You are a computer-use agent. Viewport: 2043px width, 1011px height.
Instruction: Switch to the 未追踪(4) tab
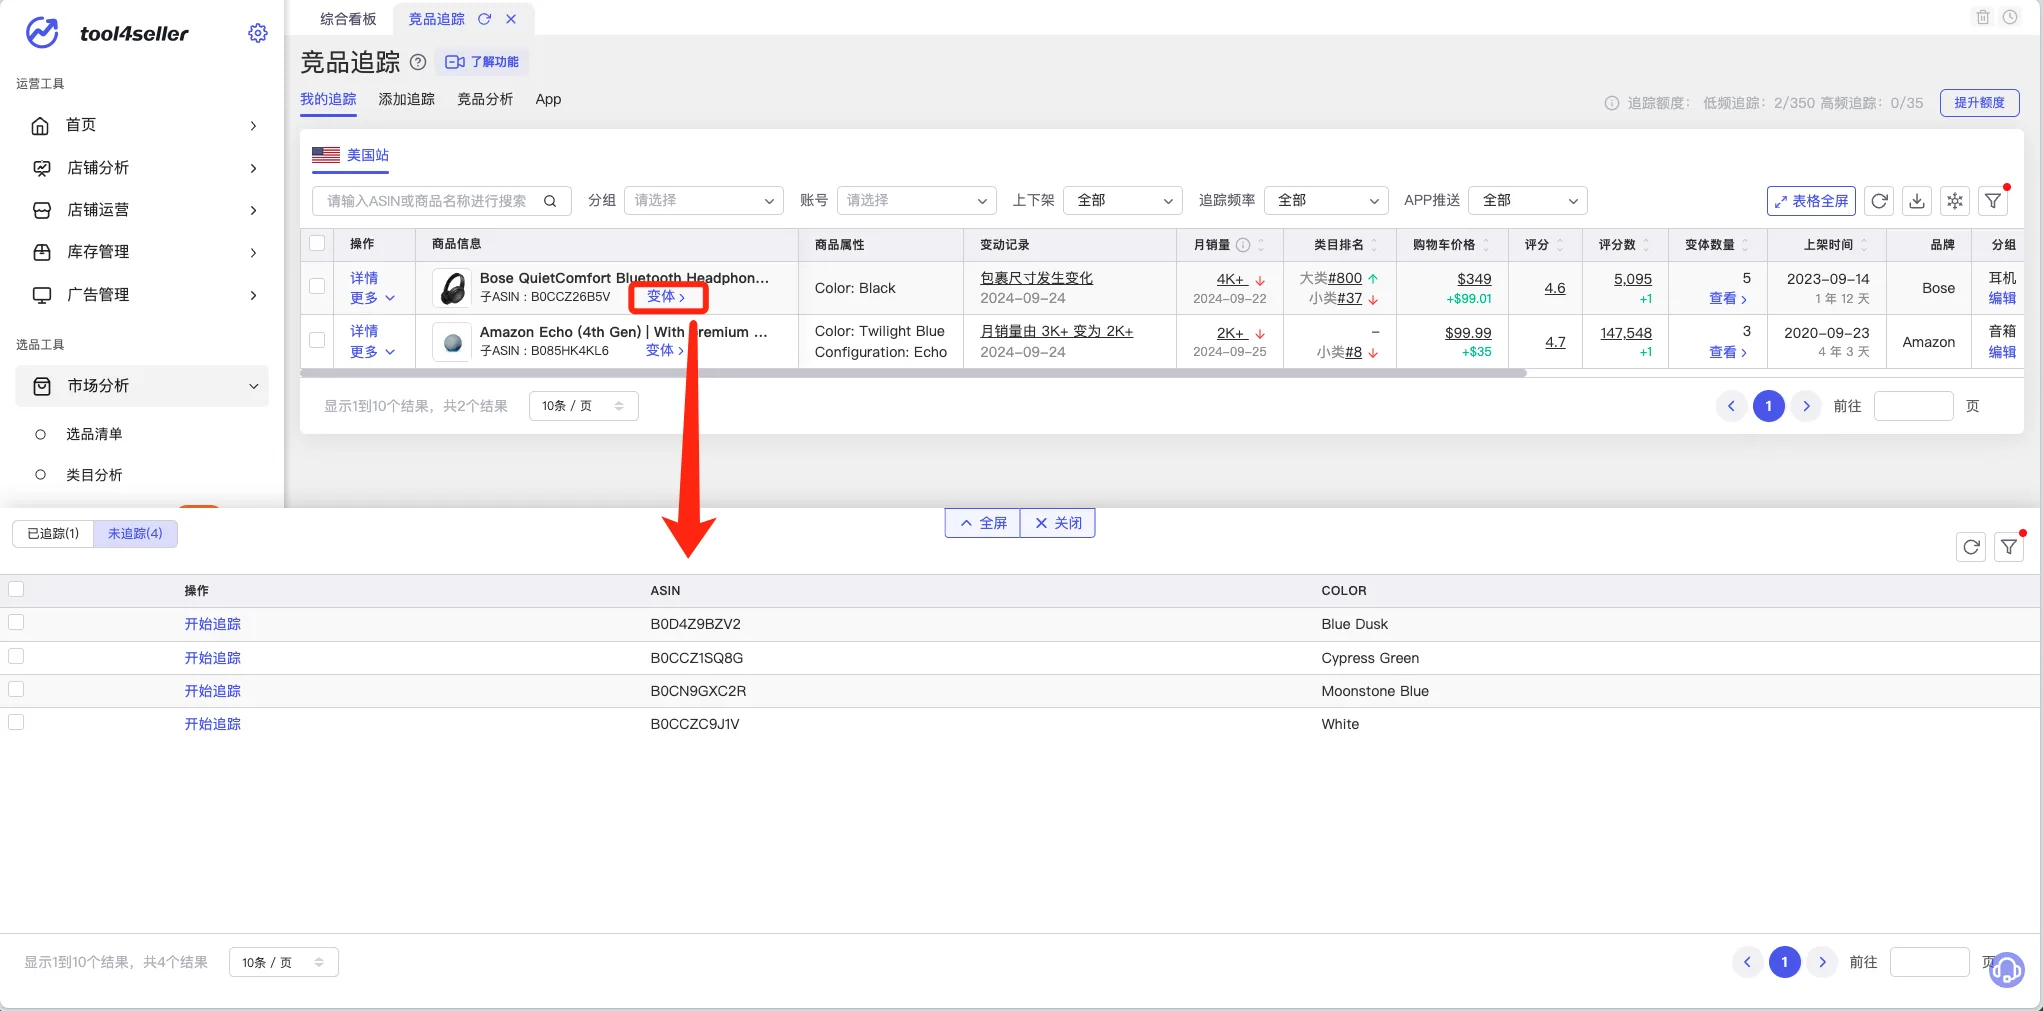(x=135, y=533)
